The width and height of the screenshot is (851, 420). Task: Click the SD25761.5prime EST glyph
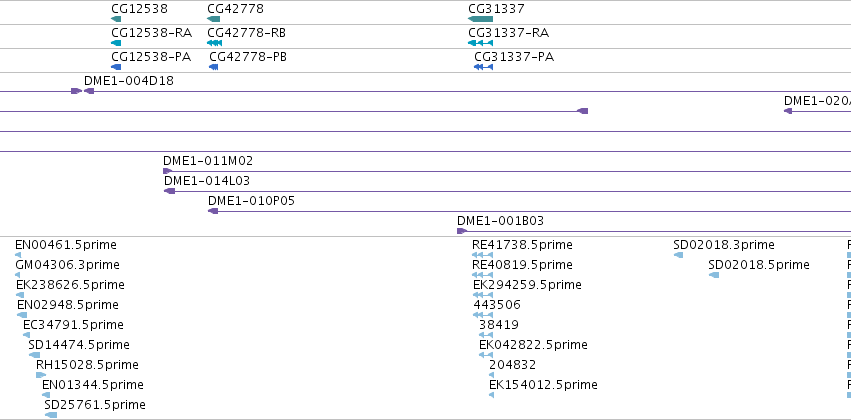click(50, 415)
